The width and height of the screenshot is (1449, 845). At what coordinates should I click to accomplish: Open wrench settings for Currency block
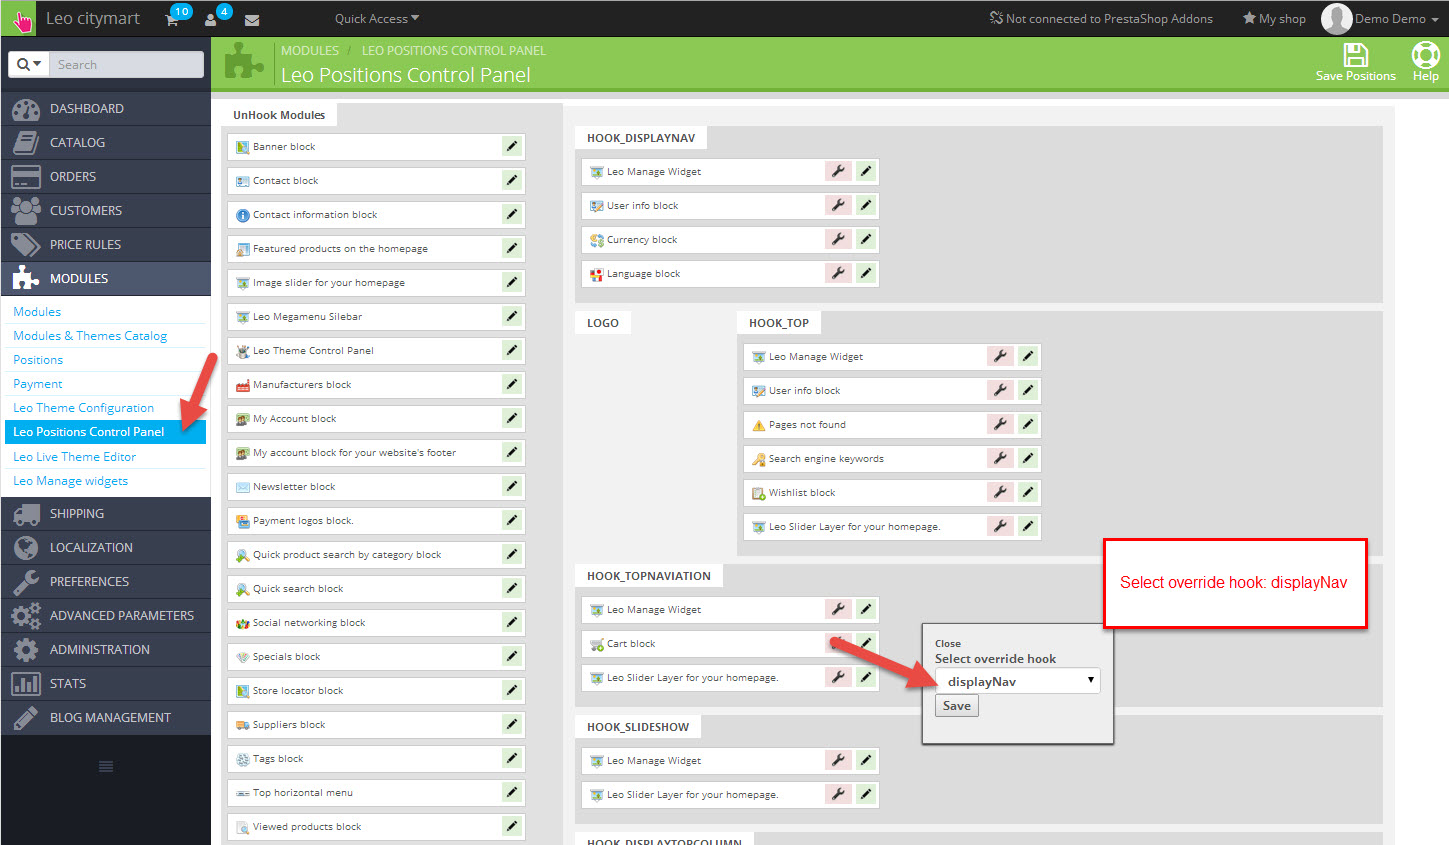click(x=838, y=240)
